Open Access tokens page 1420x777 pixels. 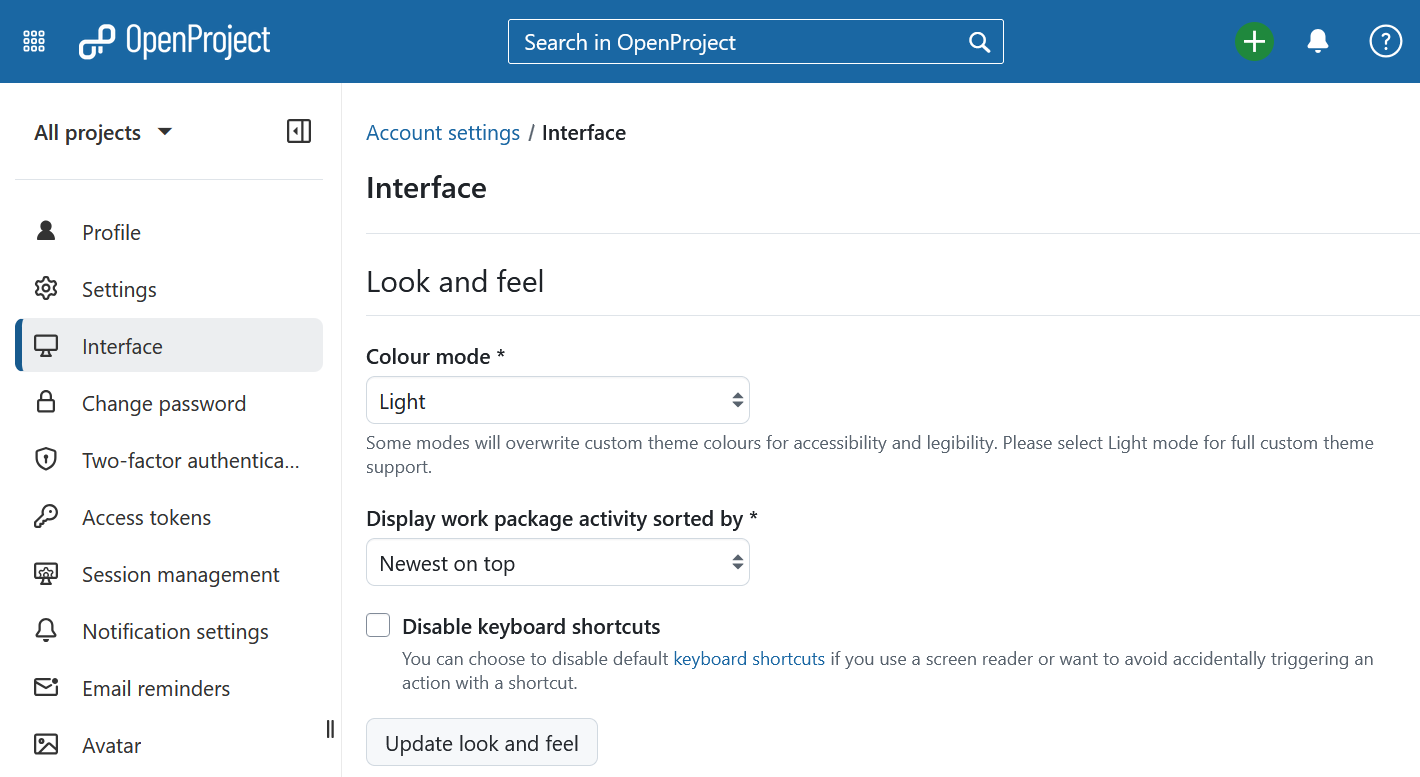(x=169, y=517)
